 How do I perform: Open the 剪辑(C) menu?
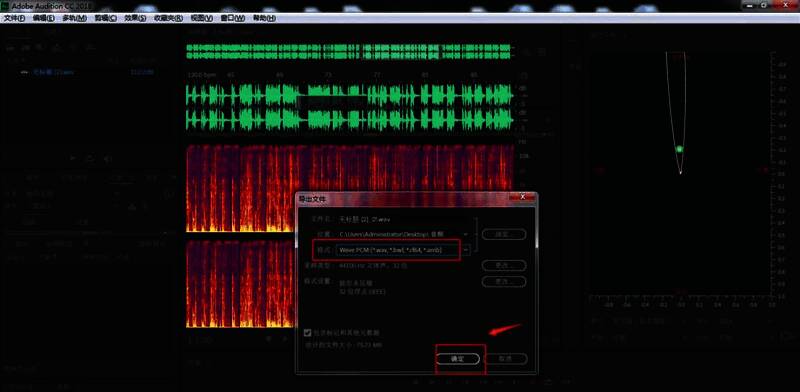pyautogui.click(x=106, y=18)
